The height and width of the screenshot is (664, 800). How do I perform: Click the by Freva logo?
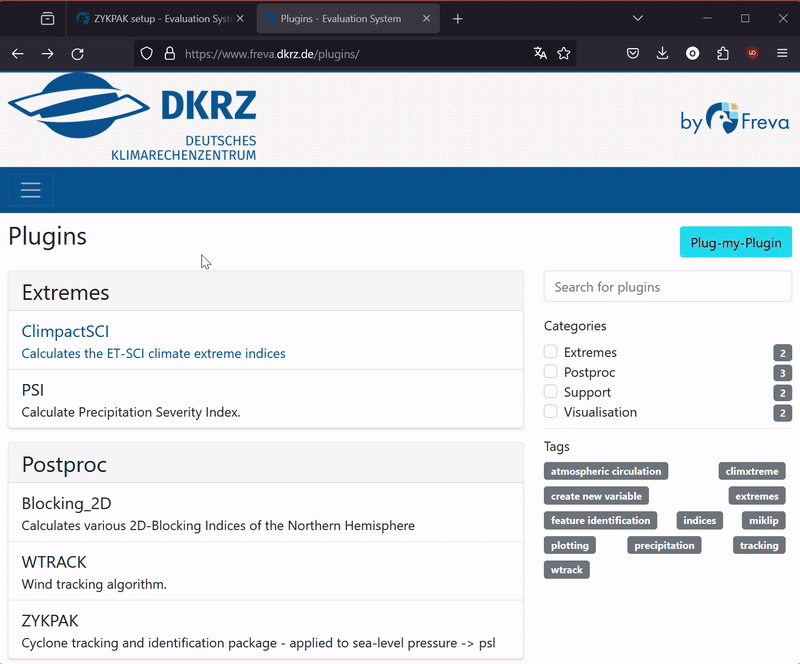point(735,118)
